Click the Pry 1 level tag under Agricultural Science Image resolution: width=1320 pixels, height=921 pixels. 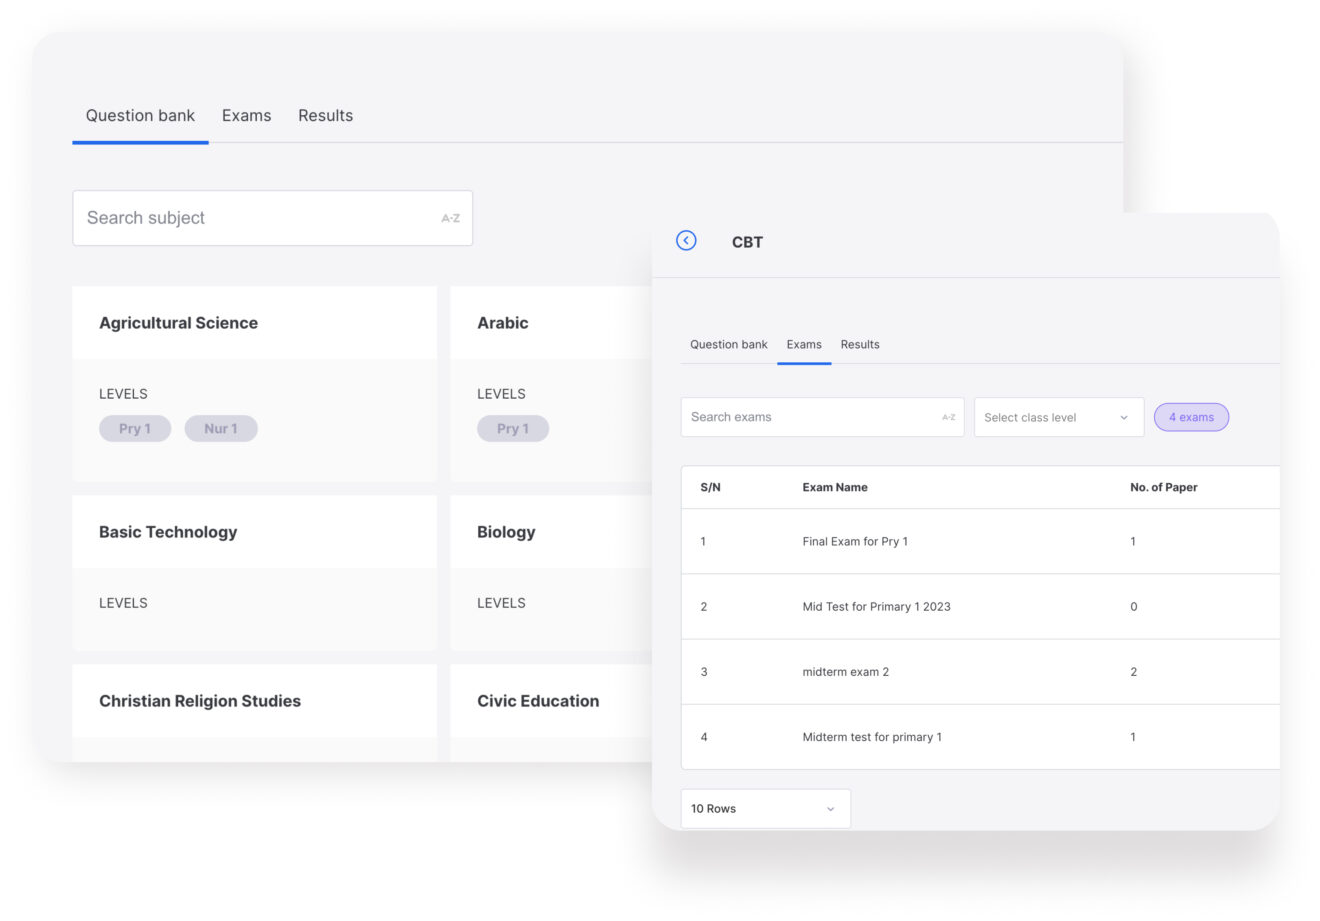135,428
